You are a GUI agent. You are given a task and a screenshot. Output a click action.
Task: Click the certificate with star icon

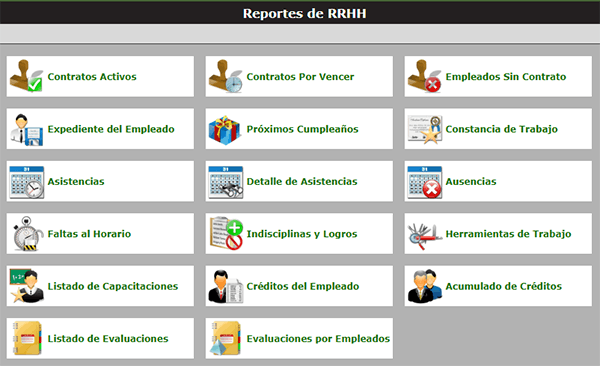(425, 129)
